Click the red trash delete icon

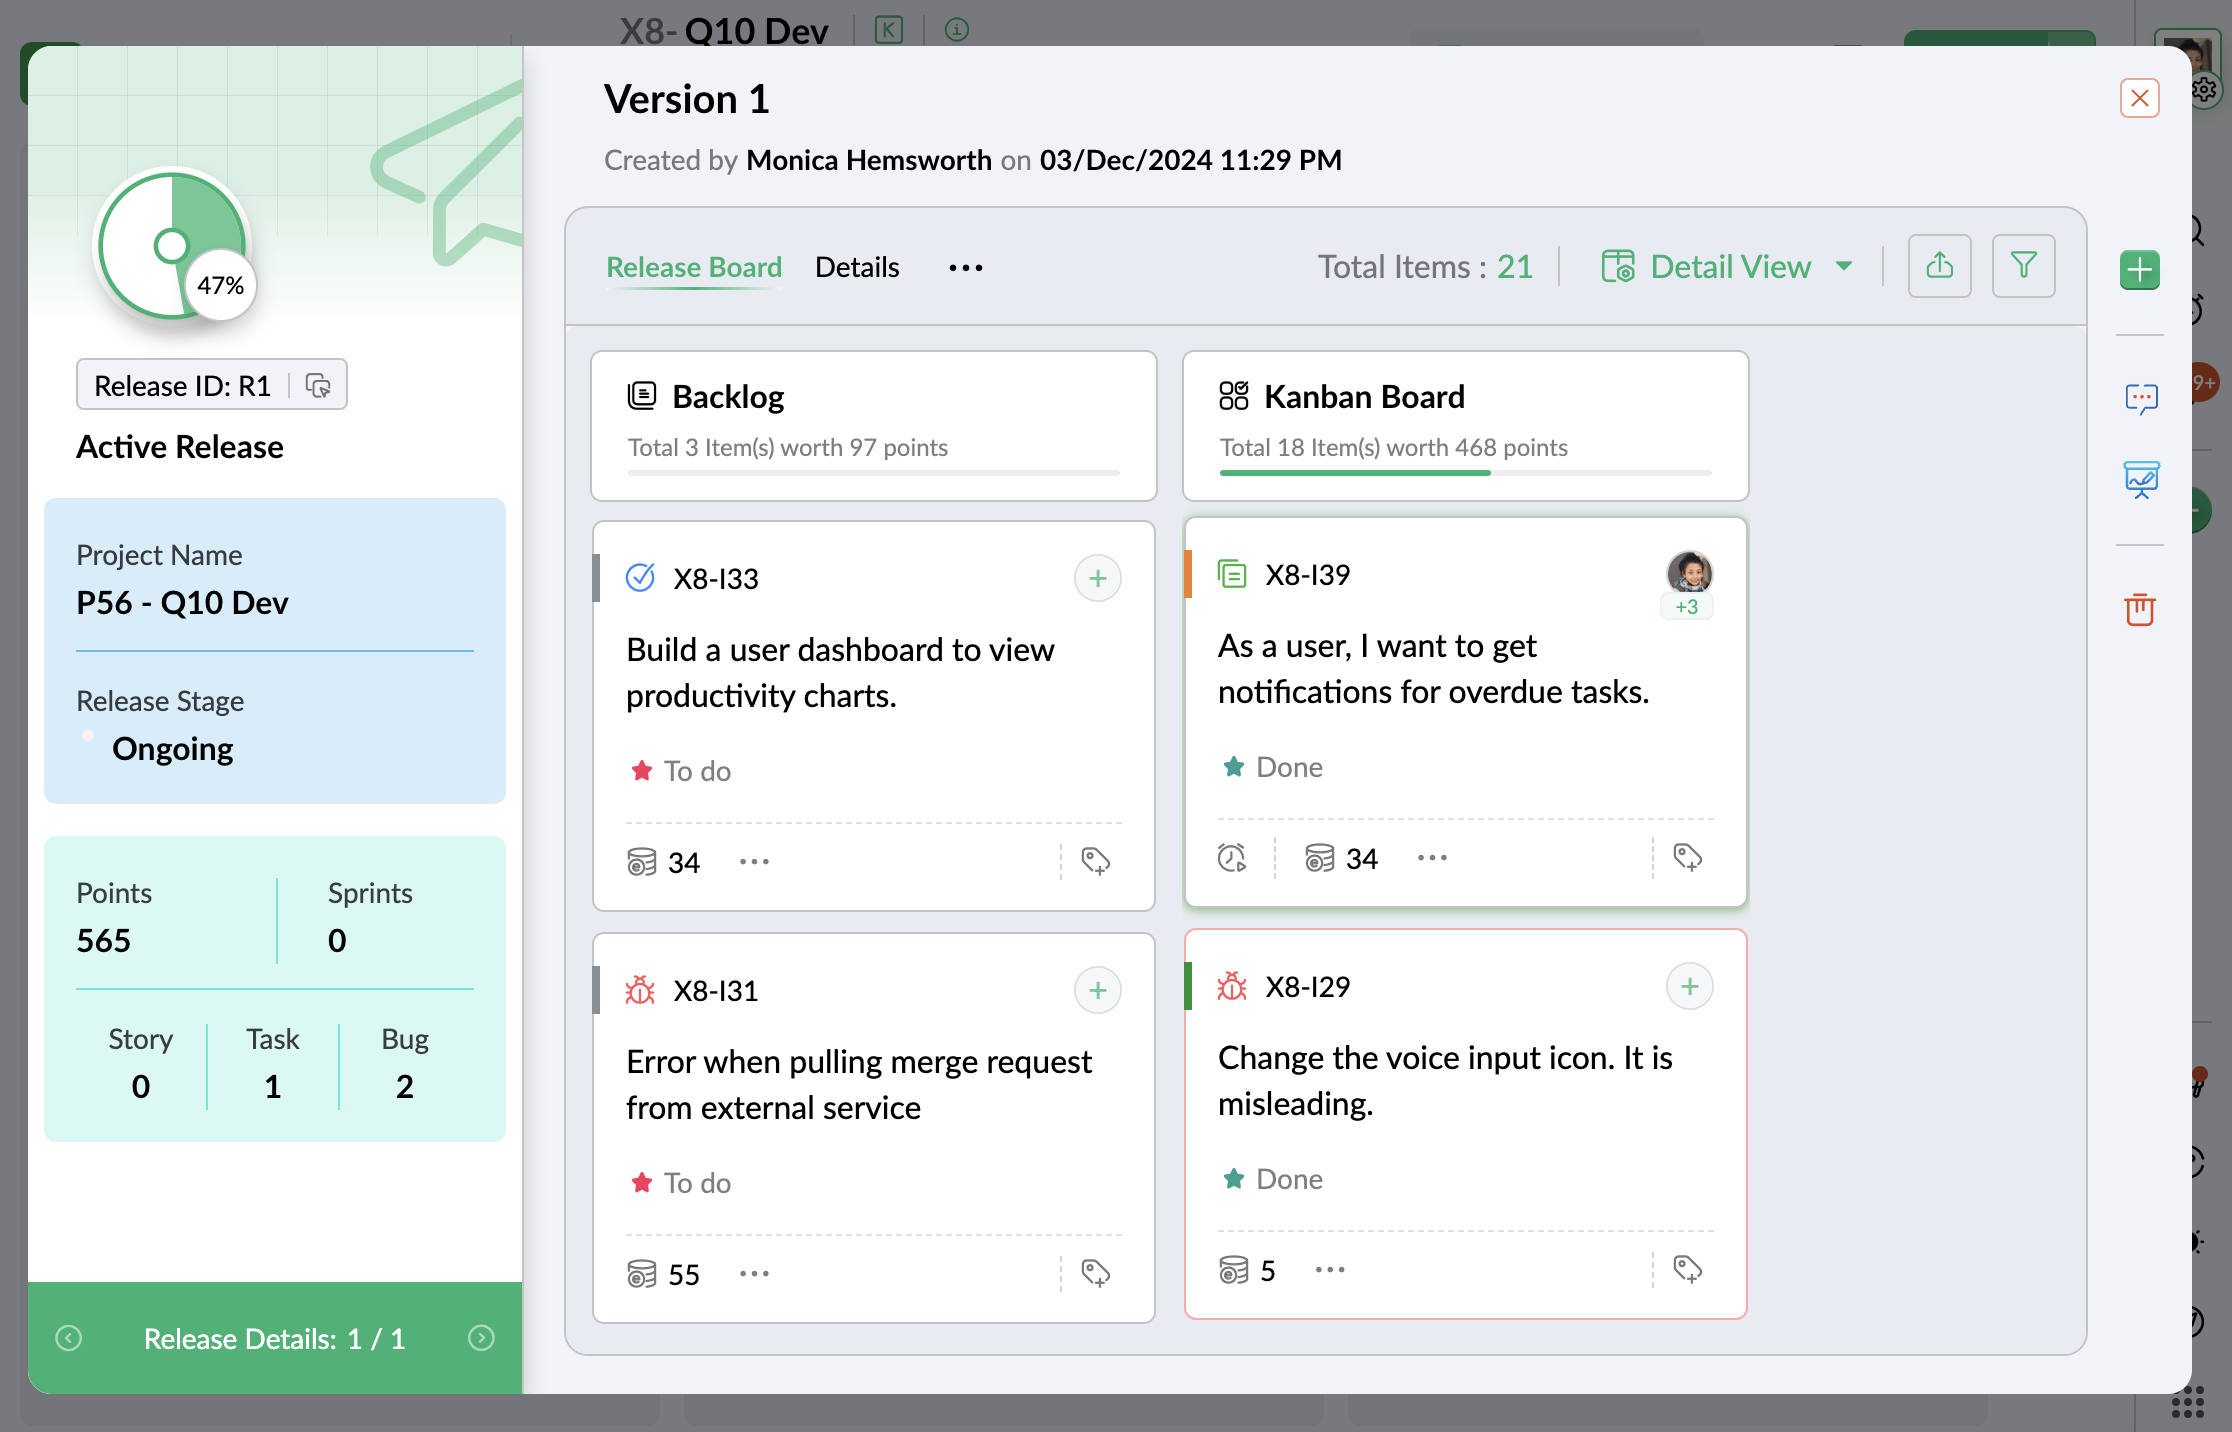coord(2140,608)
